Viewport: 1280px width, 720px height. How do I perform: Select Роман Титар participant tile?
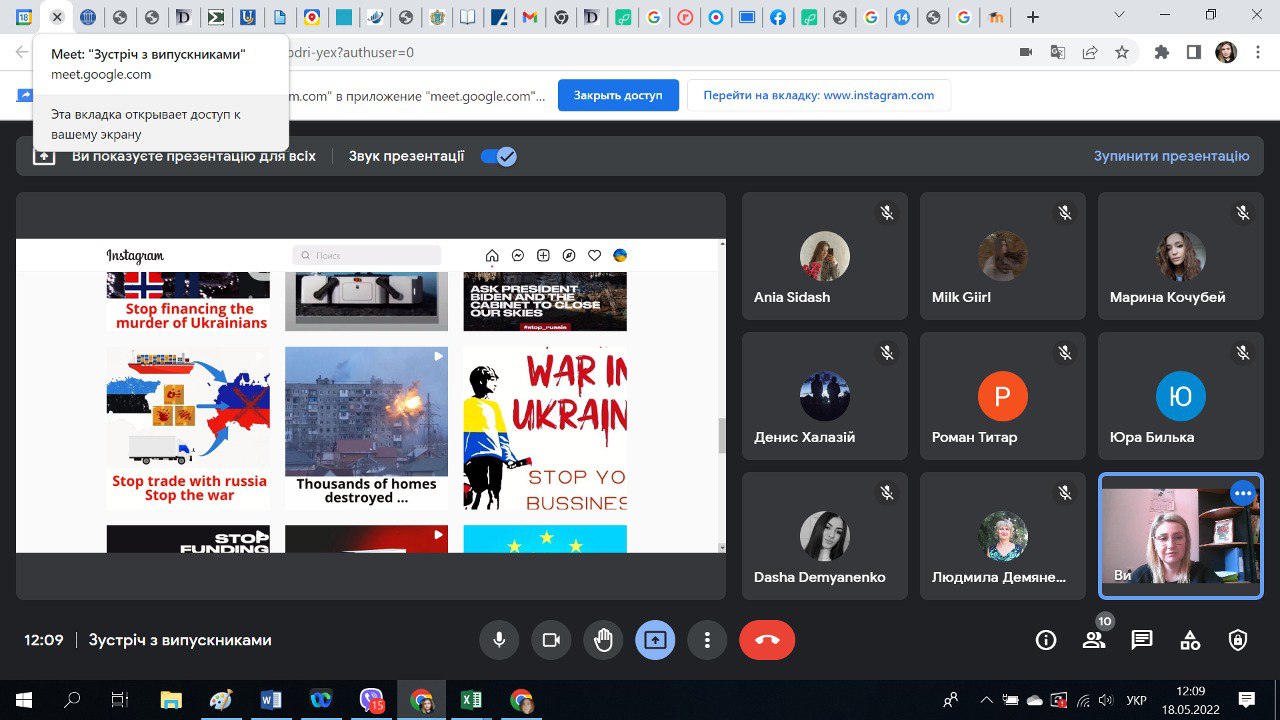pyautogui.click(x=1003, y=396)
